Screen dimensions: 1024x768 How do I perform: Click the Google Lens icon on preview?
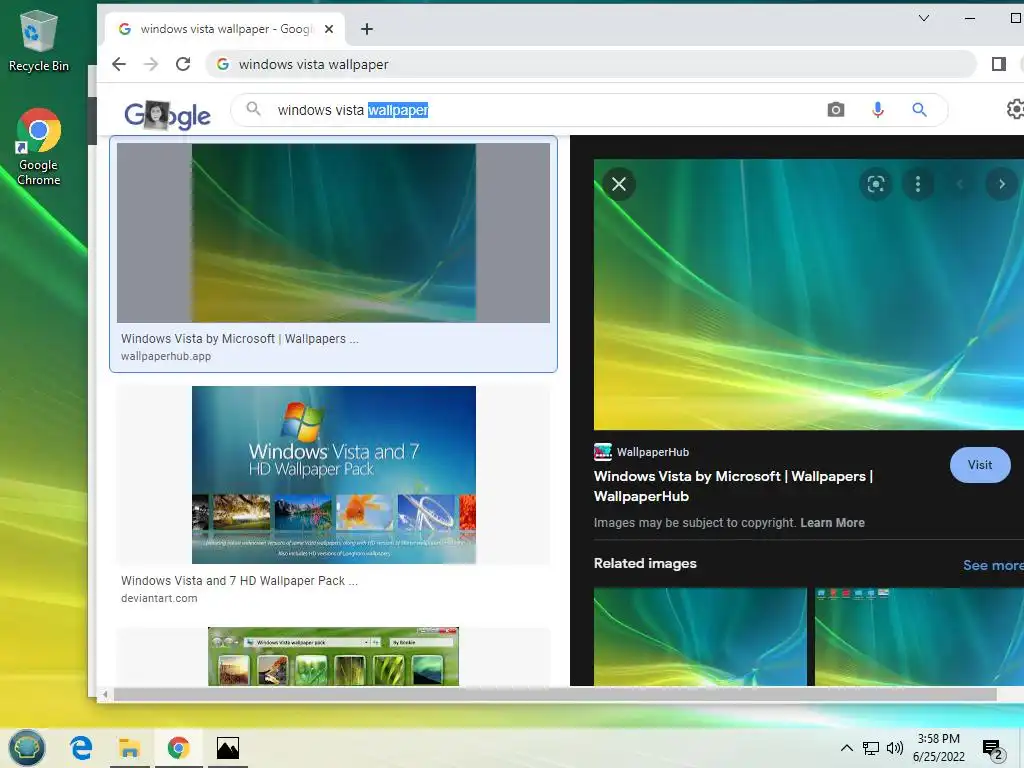click(876, 184)
